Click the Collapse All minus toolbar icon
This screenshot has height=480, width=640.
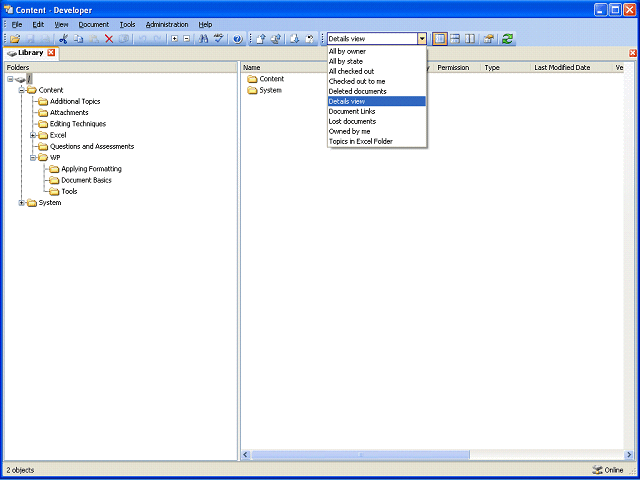(x=187, y=39)
